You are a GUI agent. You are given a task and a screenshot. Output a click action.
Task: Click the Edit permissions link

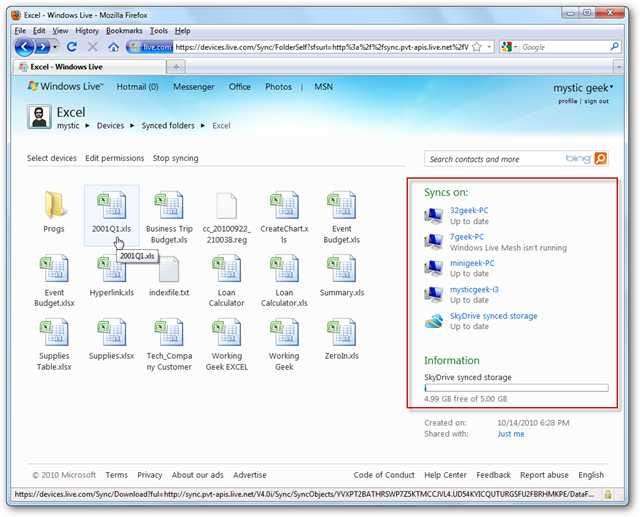[x=114, y=158]
